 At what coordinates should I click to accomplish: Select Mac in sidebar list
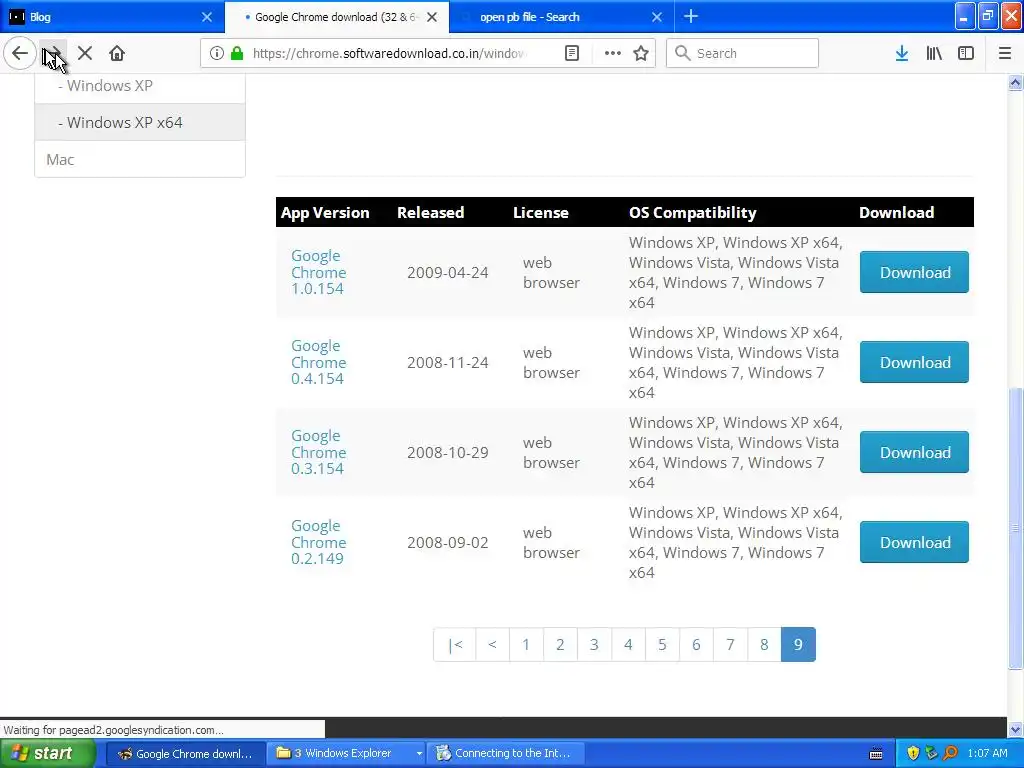point(140,159)
